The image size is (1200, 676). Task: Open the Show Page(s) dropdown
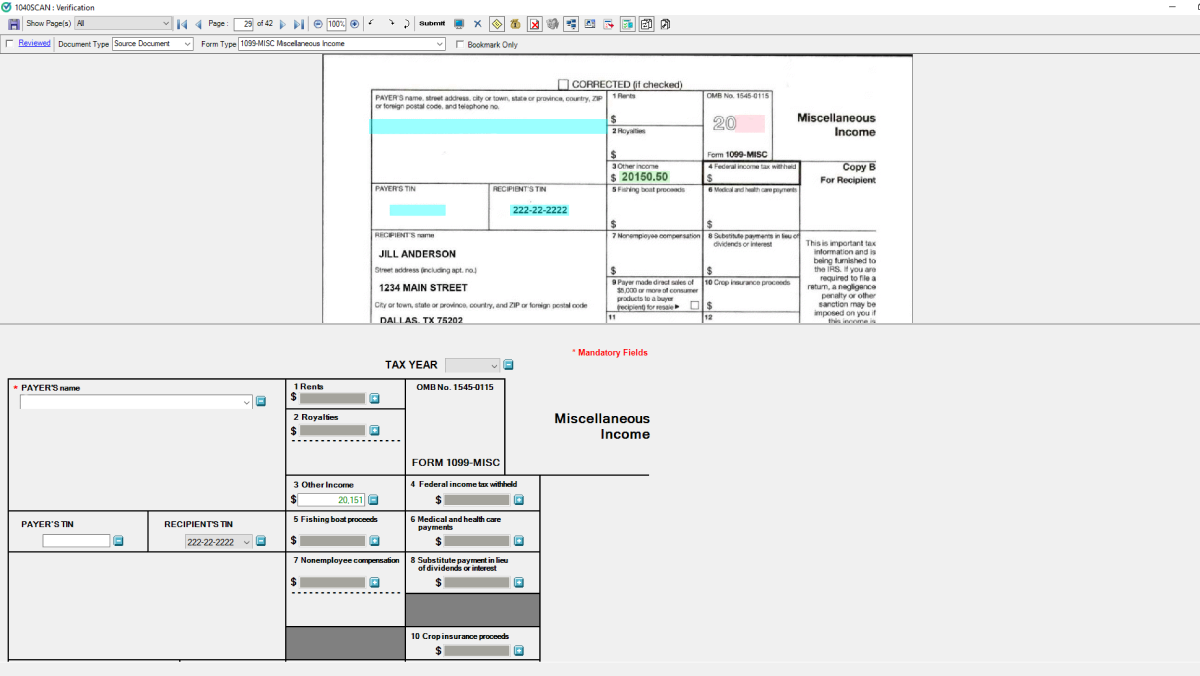coord(166,23)
